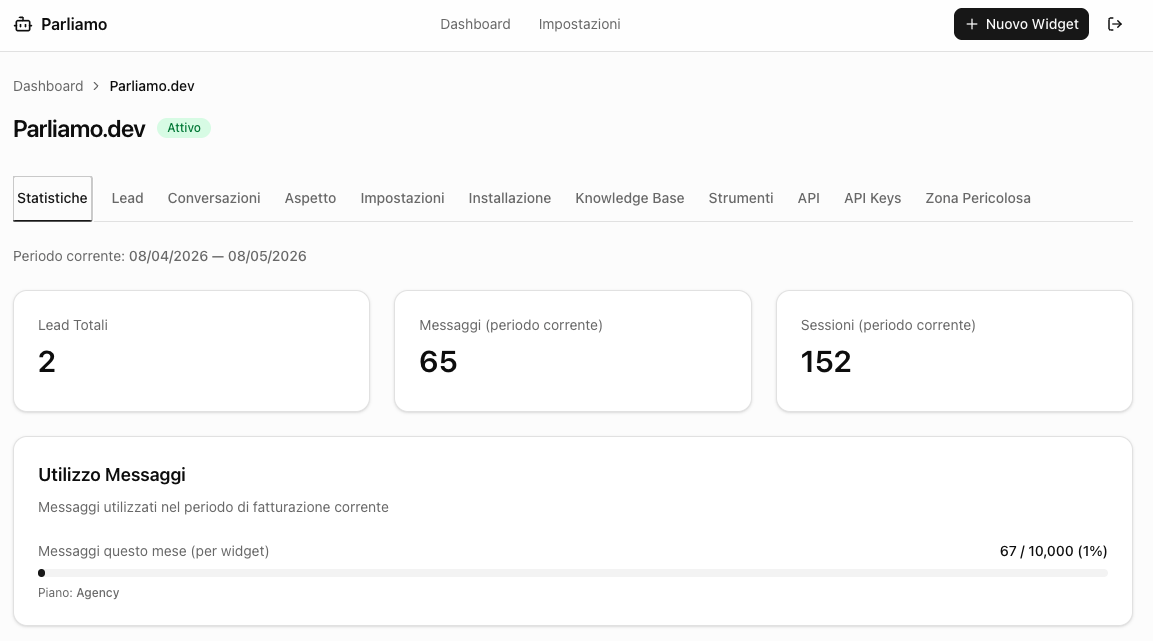The height and width of the screenshot is (641, 1153).
Task: Click the Nuovo Widget button
Action: (1021, 24)
